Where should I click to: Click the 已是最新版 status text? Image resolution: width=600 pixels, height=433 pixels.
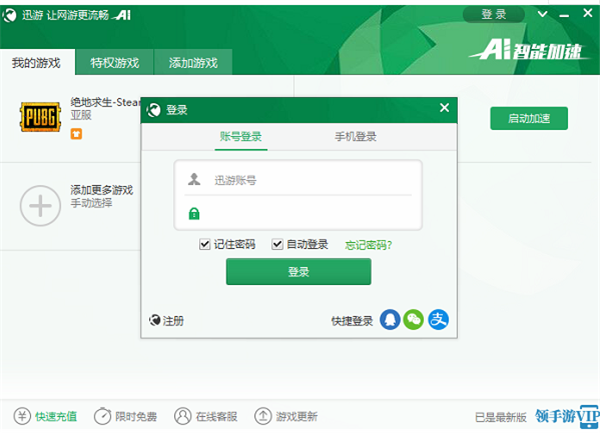click(x=501, y=417)
